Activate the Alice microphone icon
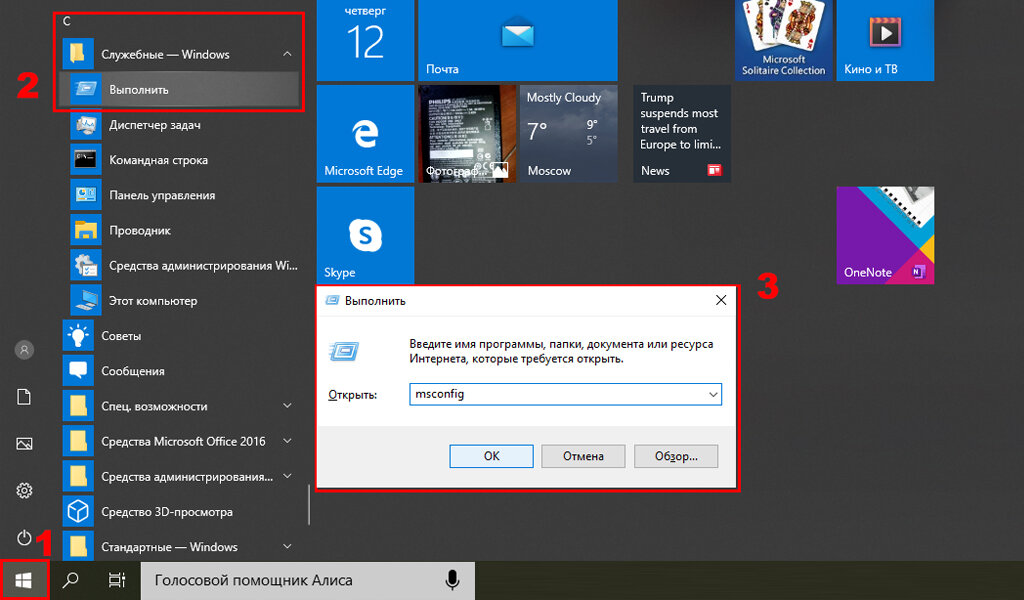This screenshot has height=600, width=1024. tap(452, 580)
